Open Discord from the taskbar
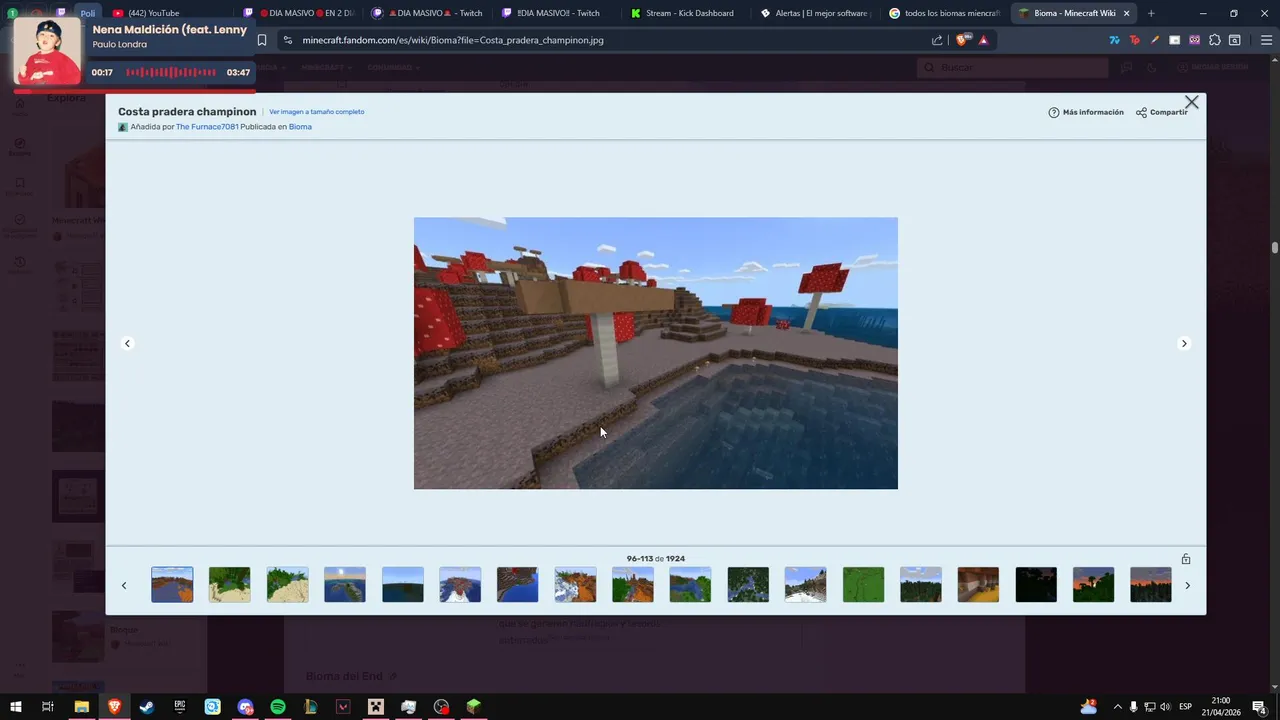 pyautogui.click(x=245, y=707)
